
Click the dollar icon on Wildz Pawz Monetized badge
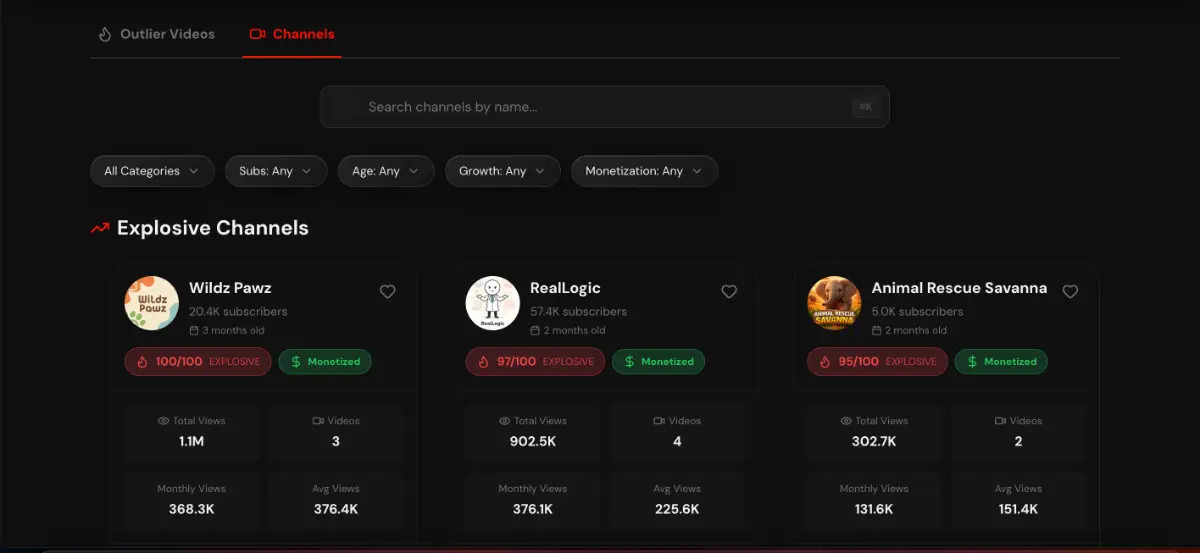click(x=294, y=362)
